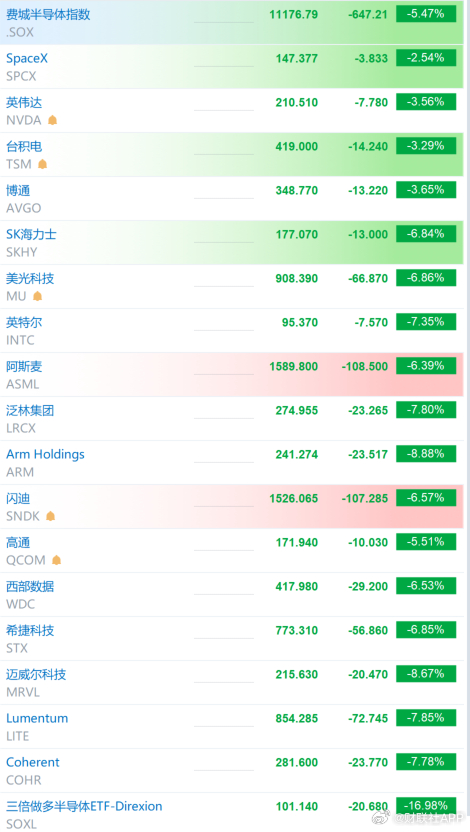
Task: Open the SpaceX stock link
Action: tap(27, 58)
